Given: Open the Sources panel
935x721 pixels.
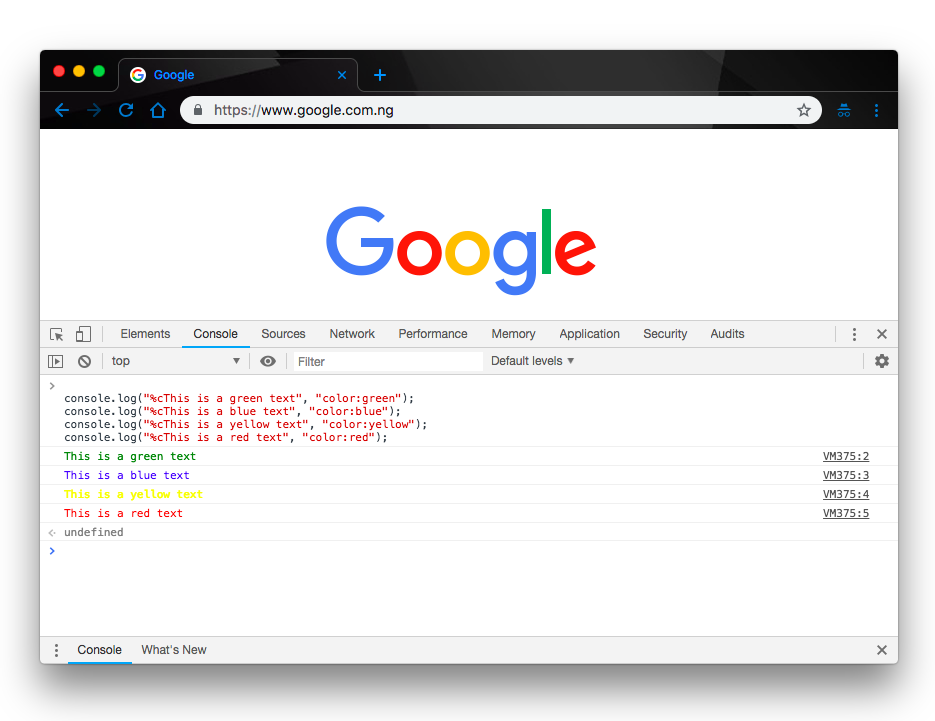Looking at the screenshot, I should (x=283, y=334).
